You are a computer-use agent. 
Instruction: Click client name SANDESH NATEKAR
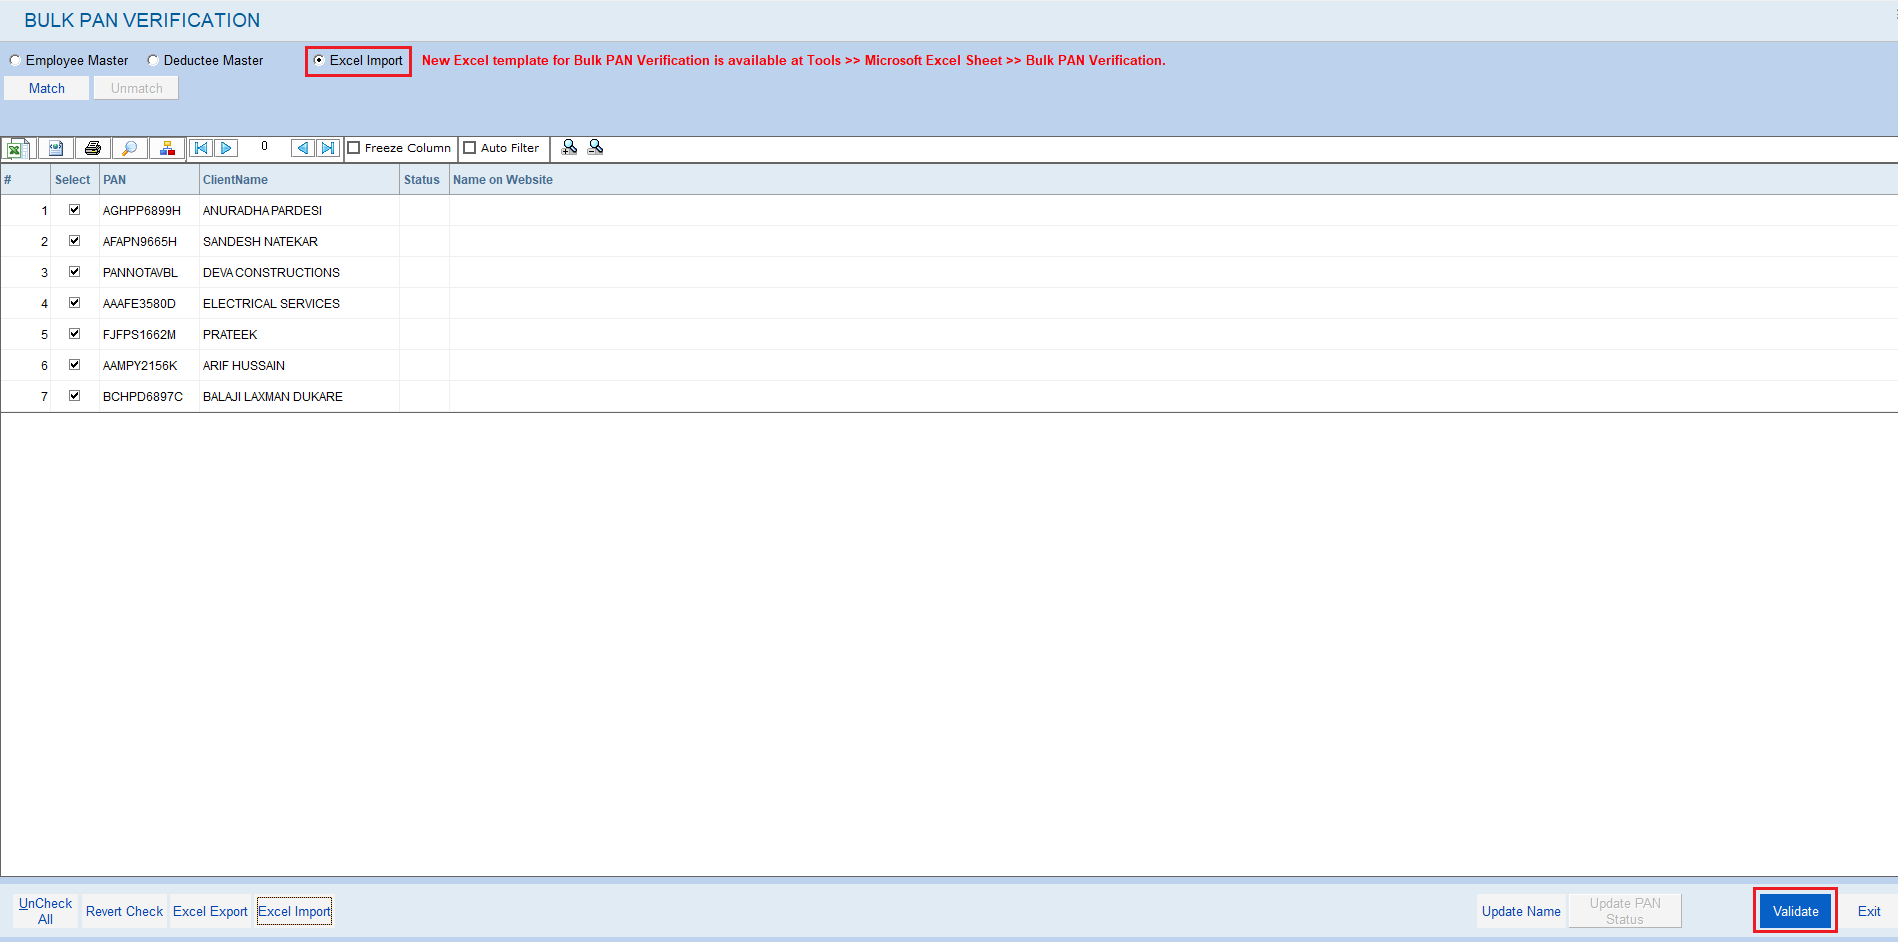pyautogui.click(x=260, y=242)
